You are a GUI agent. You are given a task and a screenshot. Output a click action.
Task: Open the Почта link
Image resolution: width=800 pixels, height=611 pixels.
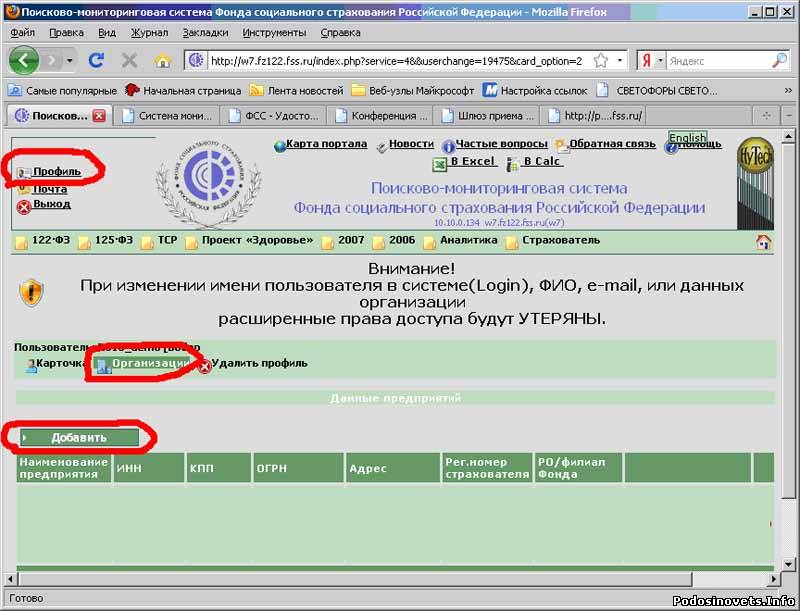pyautogui.click(x=49, y=189)
